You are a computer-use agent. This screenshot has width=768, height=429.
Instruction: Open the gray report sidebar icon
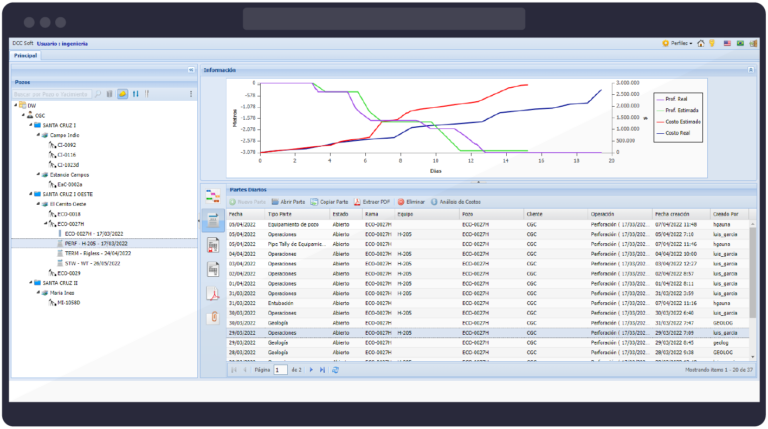pos(213,269)
